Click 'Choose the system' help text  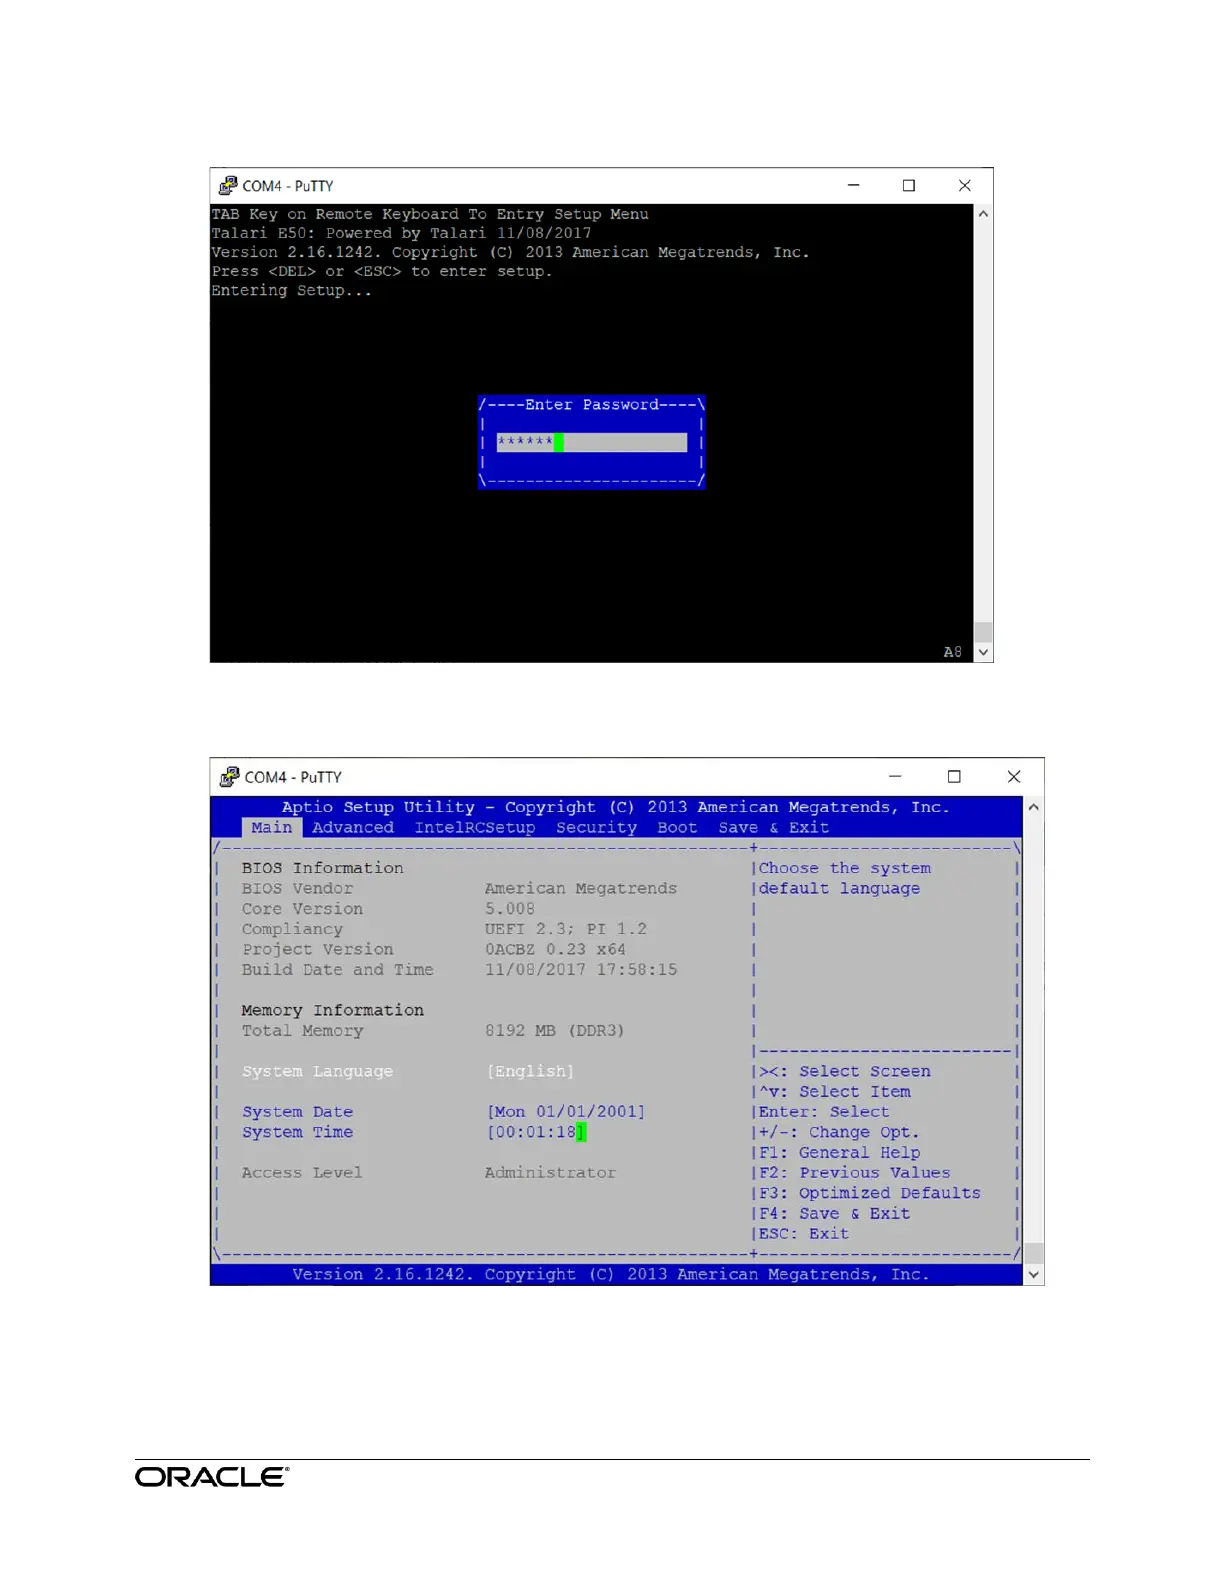[x=845, y=868]
